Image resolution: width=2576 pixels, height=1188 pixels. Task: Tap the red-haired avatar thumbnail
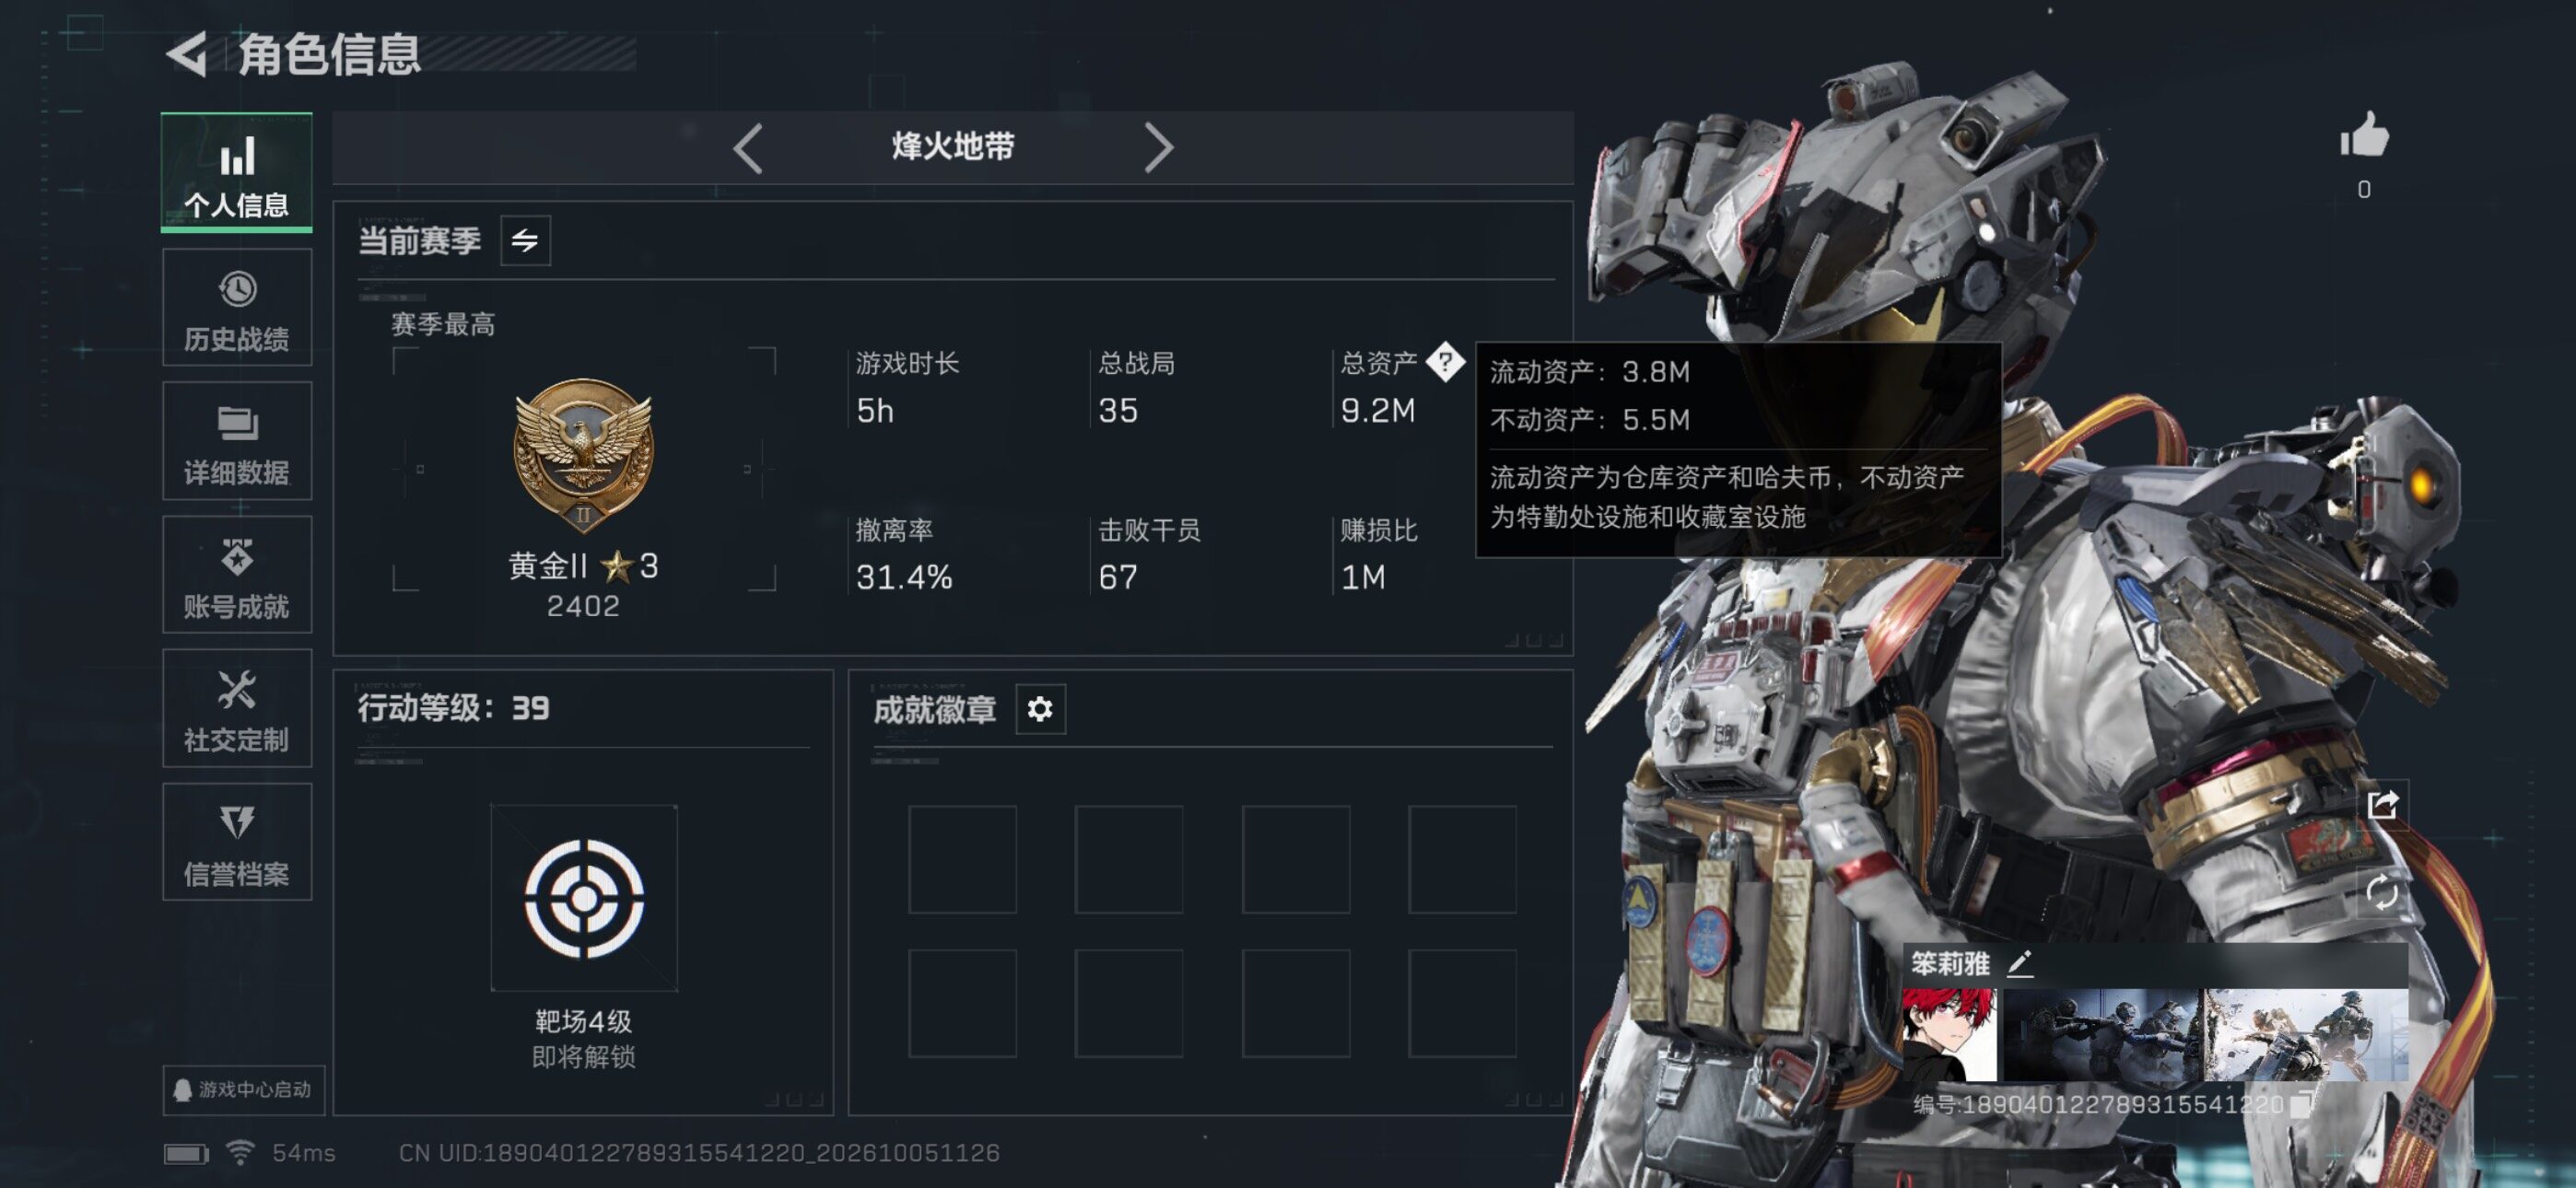1949,1035
